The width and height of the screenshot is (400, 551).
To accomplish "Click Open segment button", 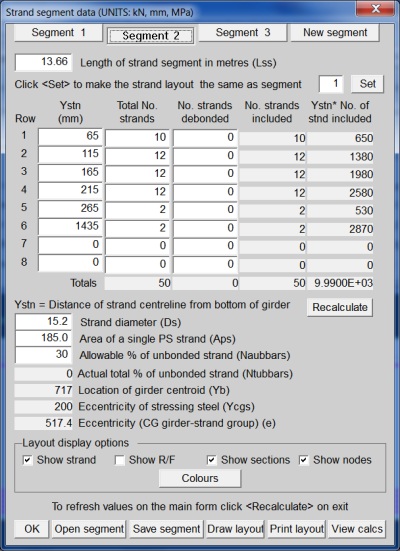I will coord(89,529).
